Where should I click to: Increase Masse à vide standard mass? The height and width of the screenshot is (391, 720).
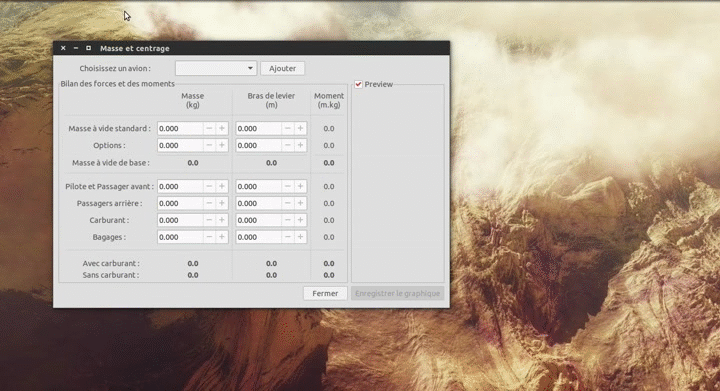point(222,128)
